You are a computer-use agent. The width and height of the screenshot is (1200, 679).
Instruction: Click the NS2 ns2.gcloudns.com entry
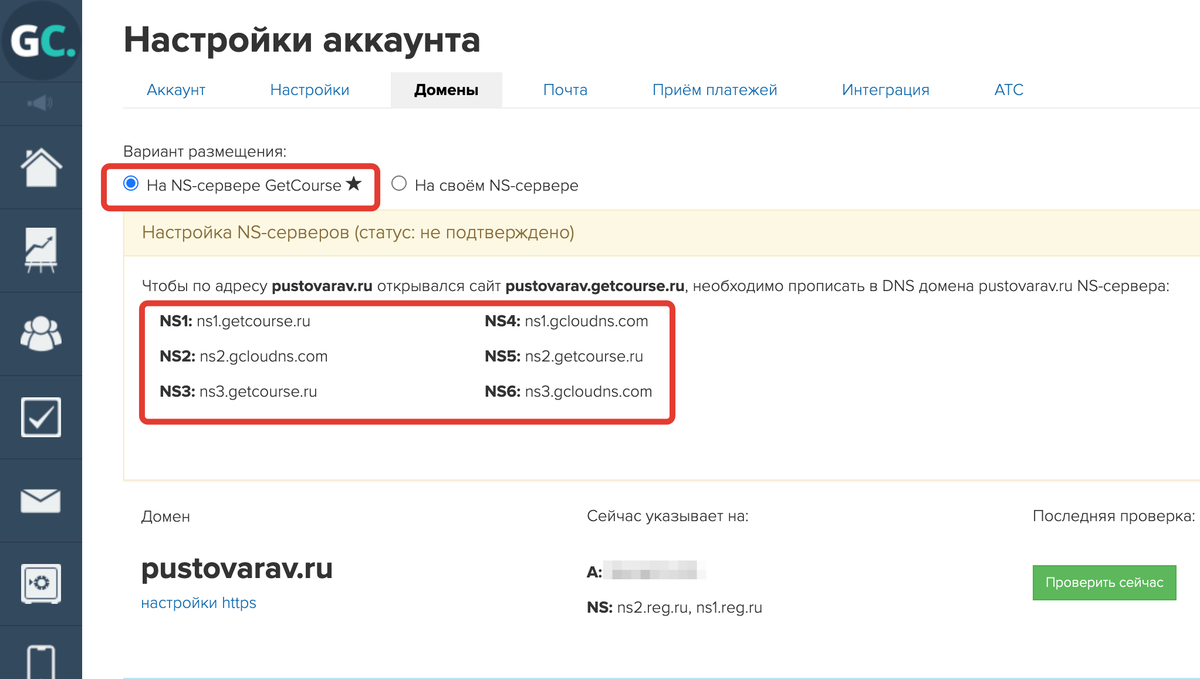[x=244, y=356]
